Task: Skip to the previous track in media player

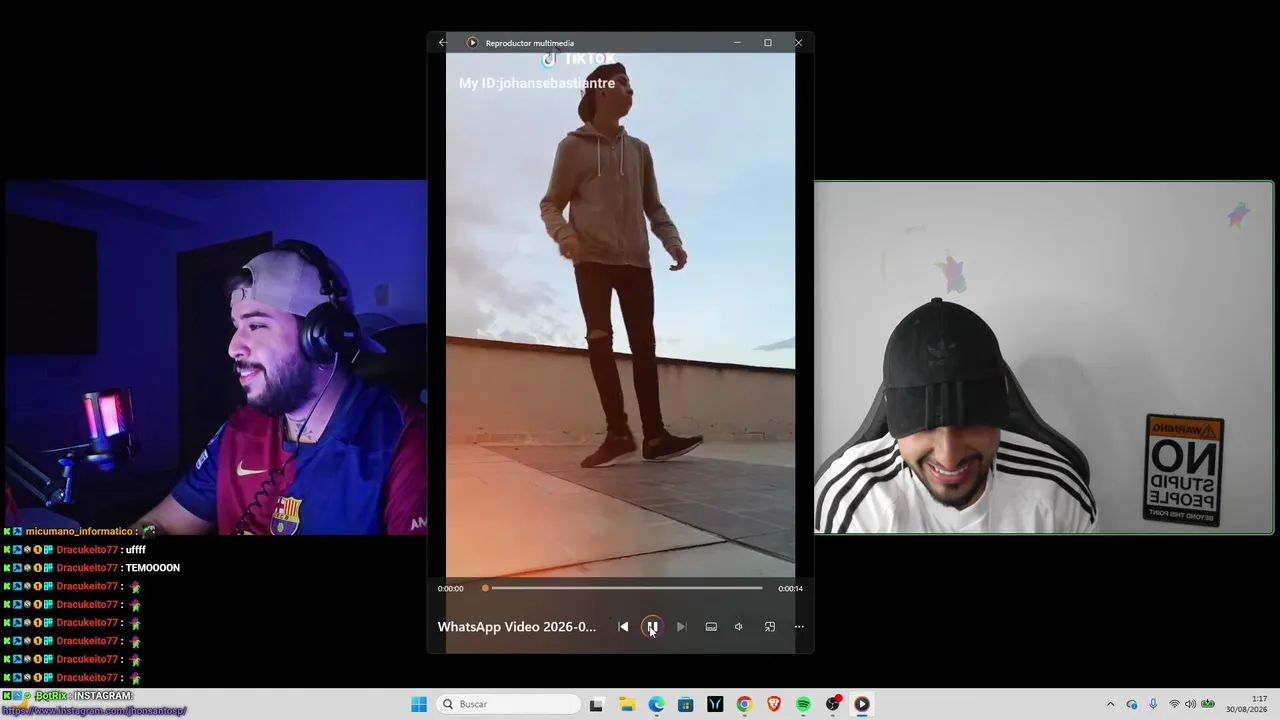Action: click(623, 627)
